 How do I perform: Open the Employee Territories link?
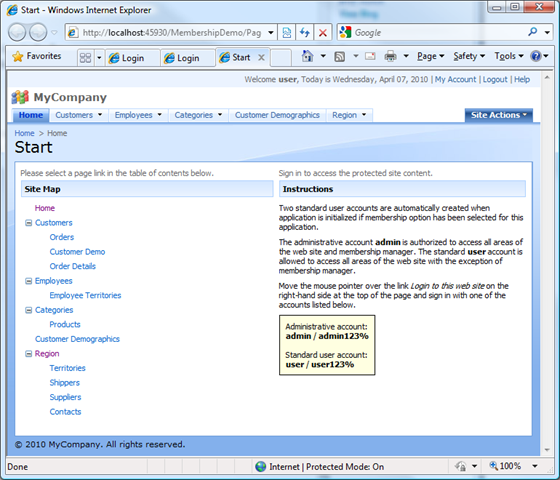[85, 295]
